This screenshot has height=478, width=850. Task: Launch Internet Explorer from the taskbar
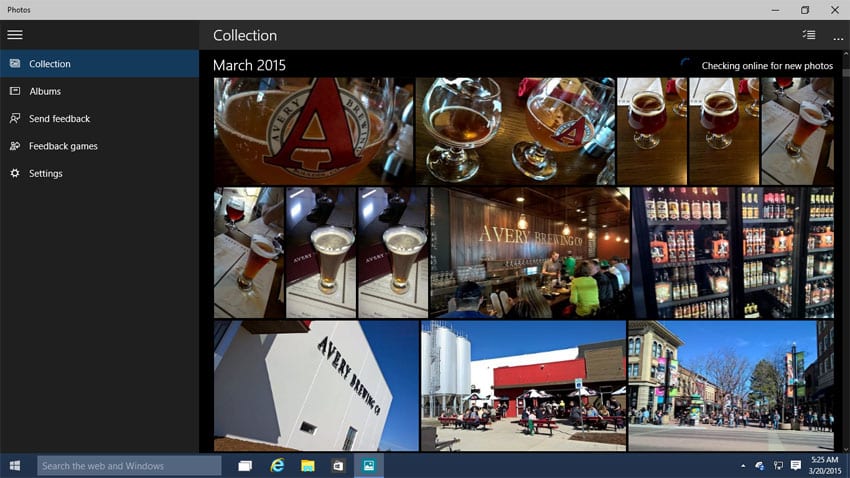tap(277, 466)
